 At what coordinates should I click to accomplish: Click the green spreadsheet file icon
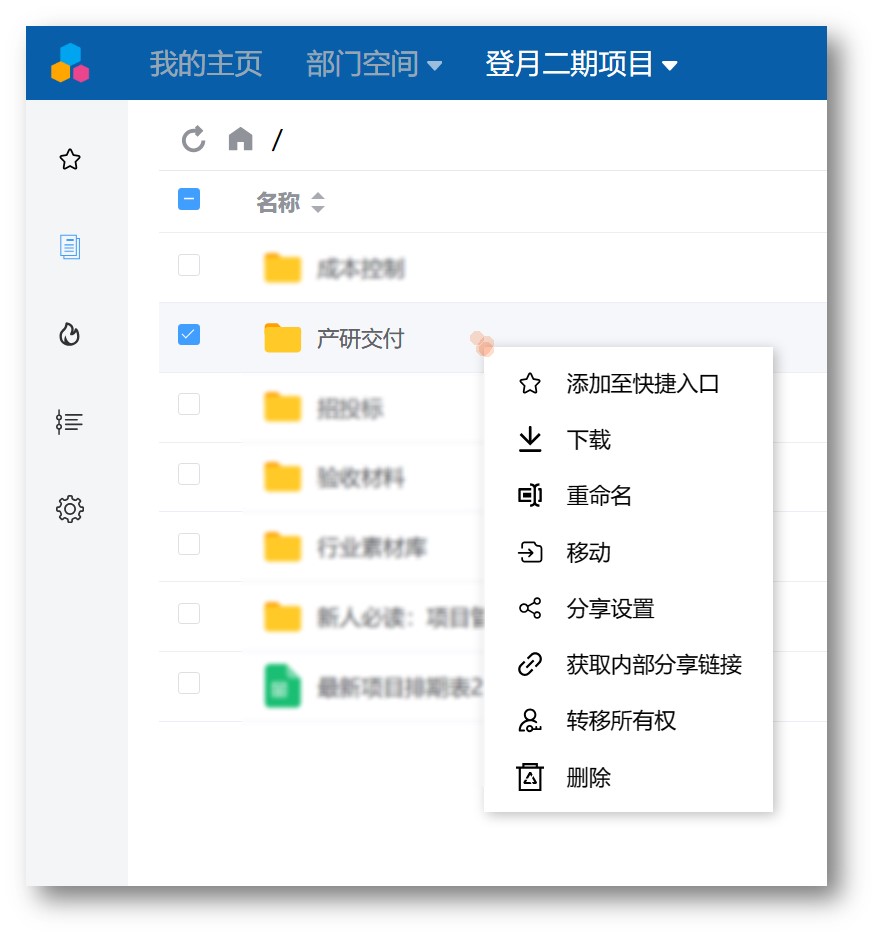coord(282,686)
